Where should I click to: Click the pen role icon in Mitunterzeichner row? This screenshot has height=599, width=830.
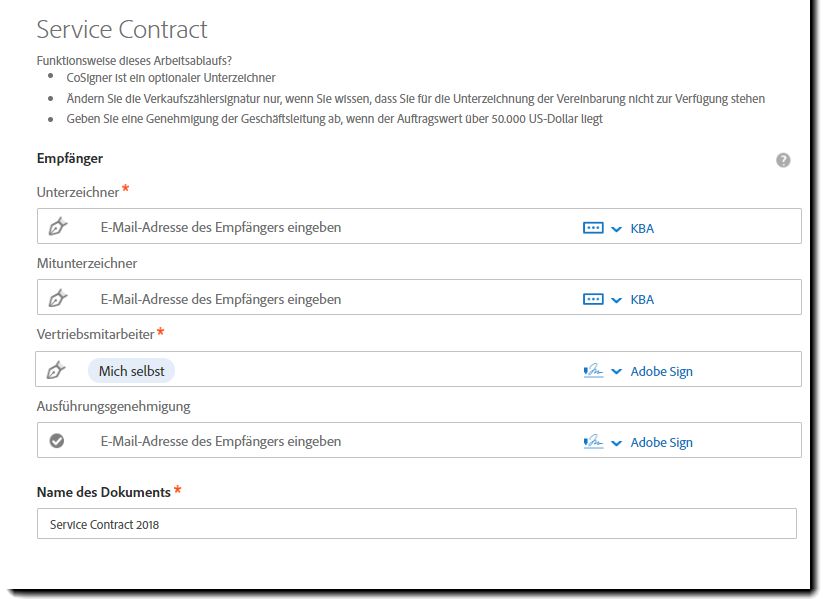coord(58,298)
